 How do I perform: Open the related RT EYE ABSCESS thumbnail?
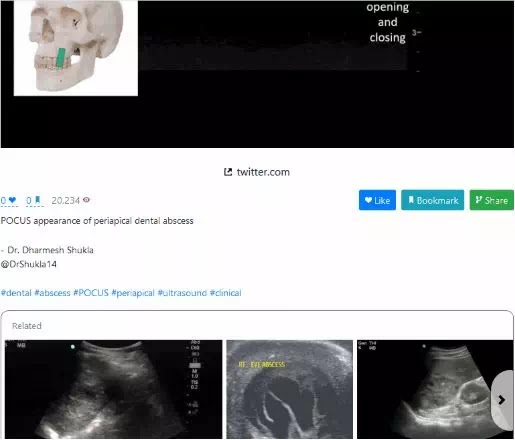(x=289, y=389)
